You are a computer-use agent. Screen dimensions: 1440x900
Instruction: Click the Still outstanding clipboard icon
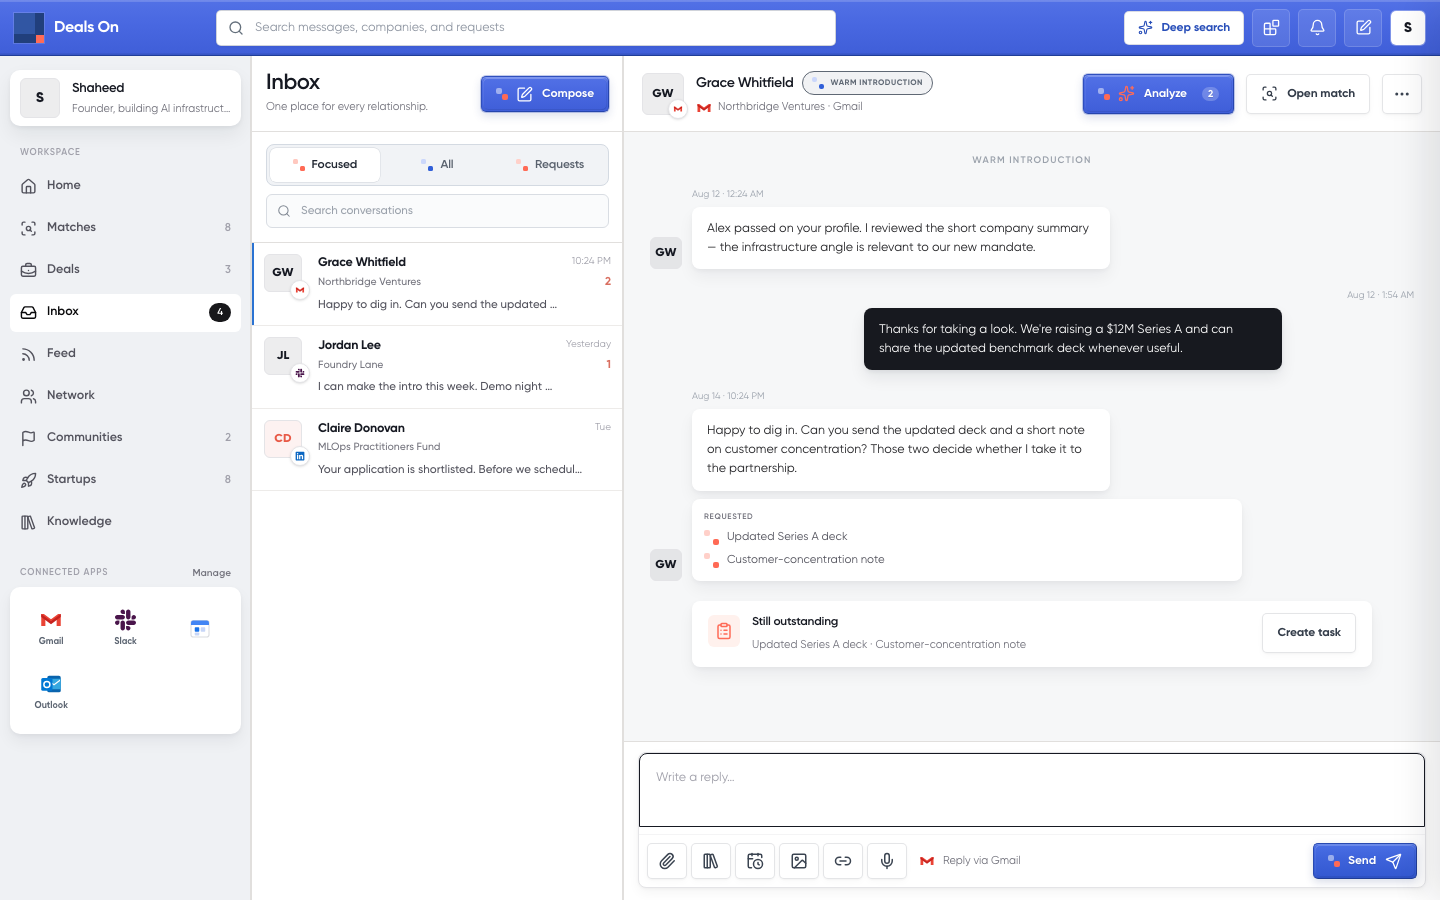point(724,632)
